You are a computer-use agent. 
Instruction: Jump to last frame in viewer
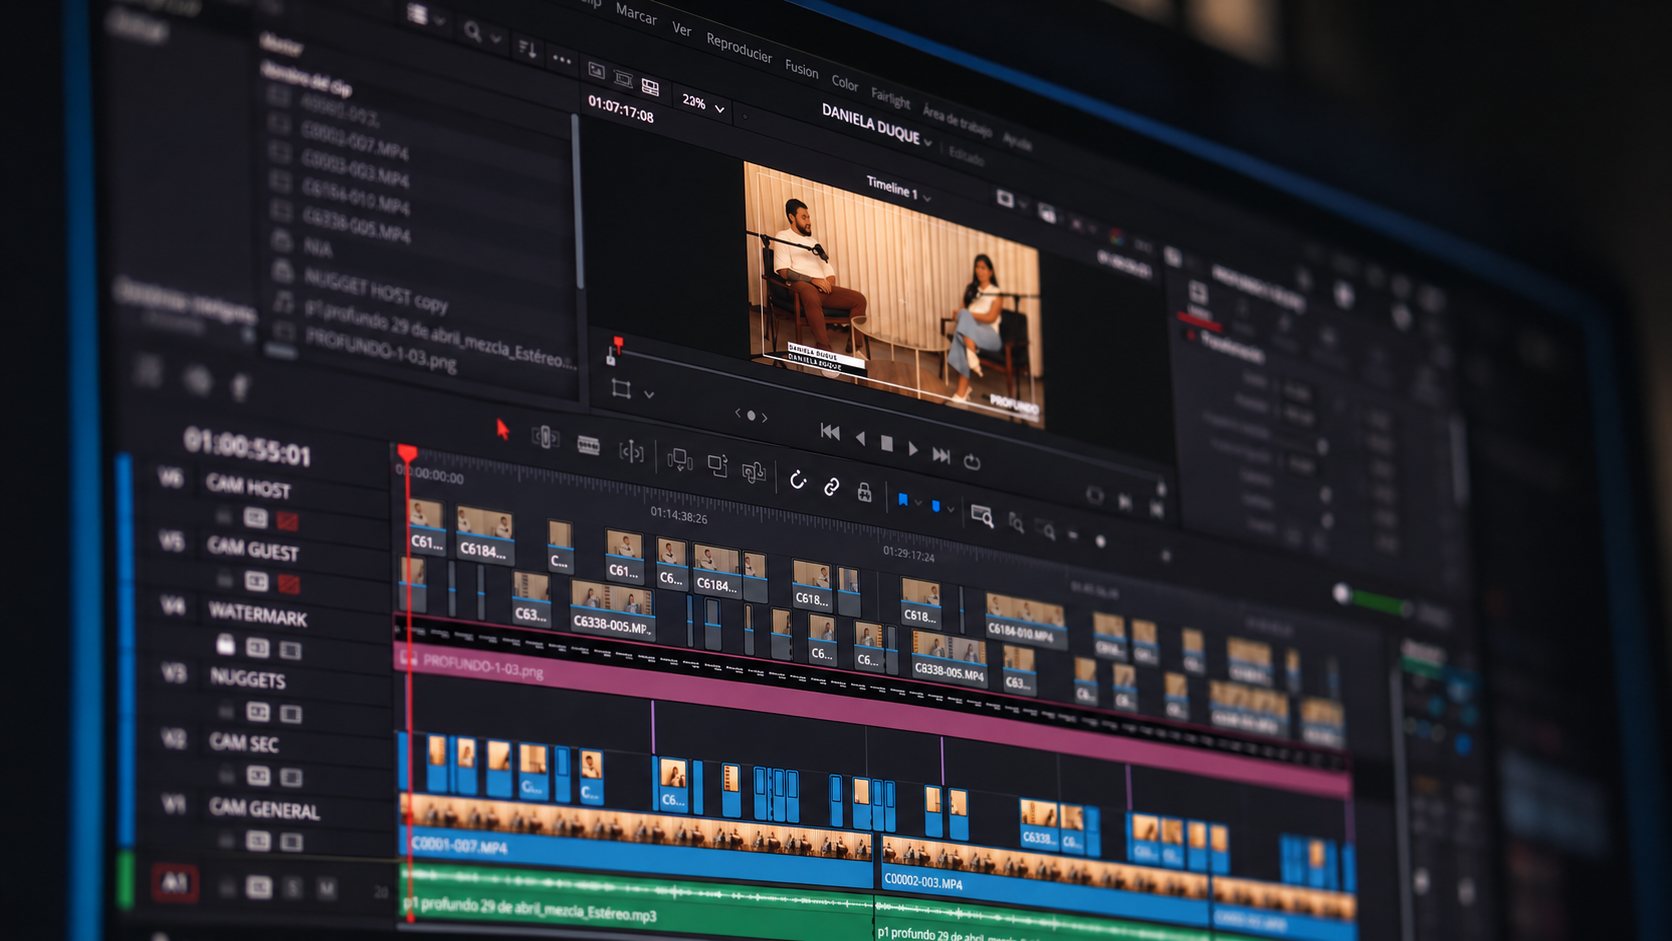941,455
